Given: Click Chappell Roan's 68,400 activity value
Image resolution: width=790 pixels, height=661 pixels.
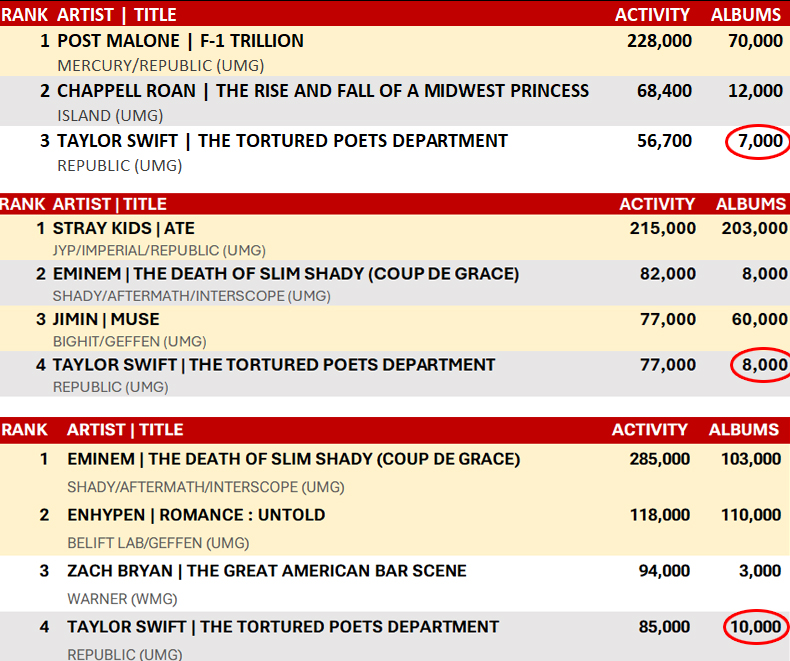Looking at the screenshot, I should tap(665, 91).
